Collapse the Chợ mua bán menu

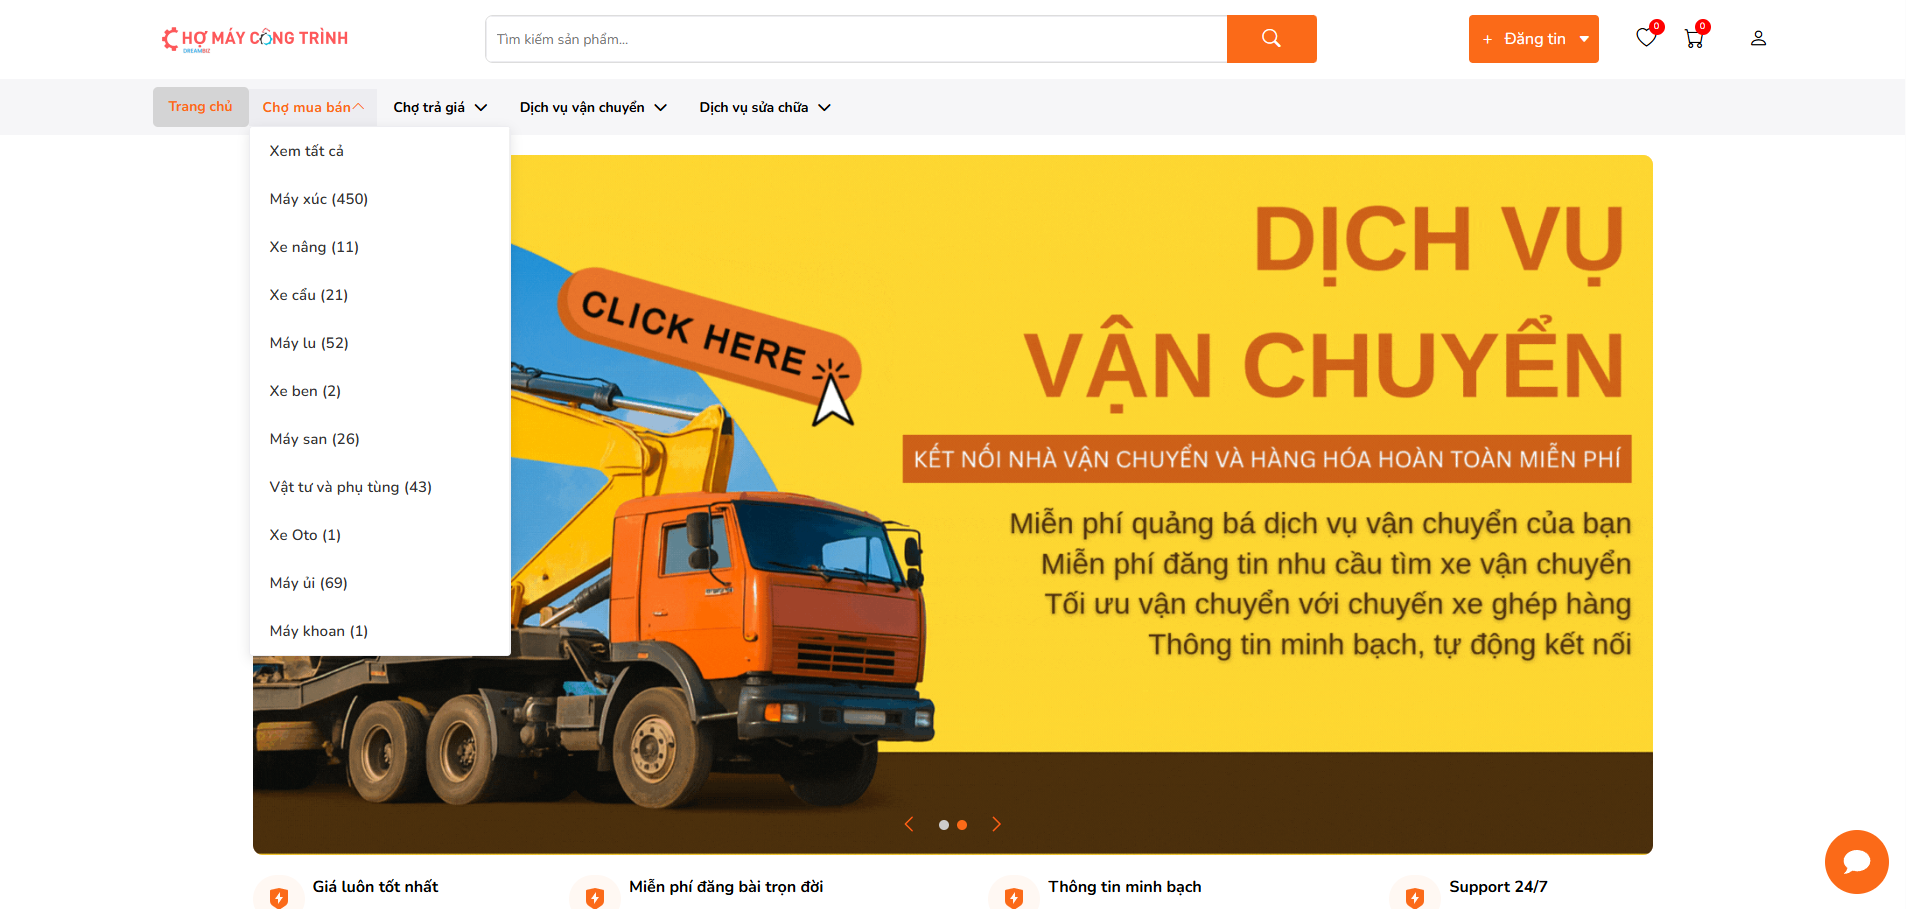(x=313, y=107)
